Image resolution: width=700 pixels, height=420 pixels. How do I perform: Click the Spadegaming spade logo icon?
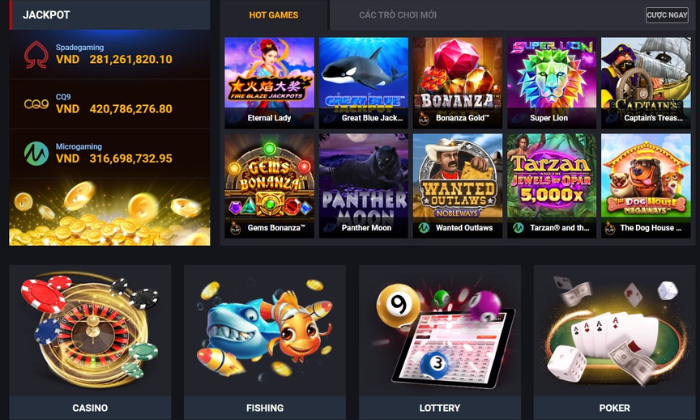coord(36,54)
